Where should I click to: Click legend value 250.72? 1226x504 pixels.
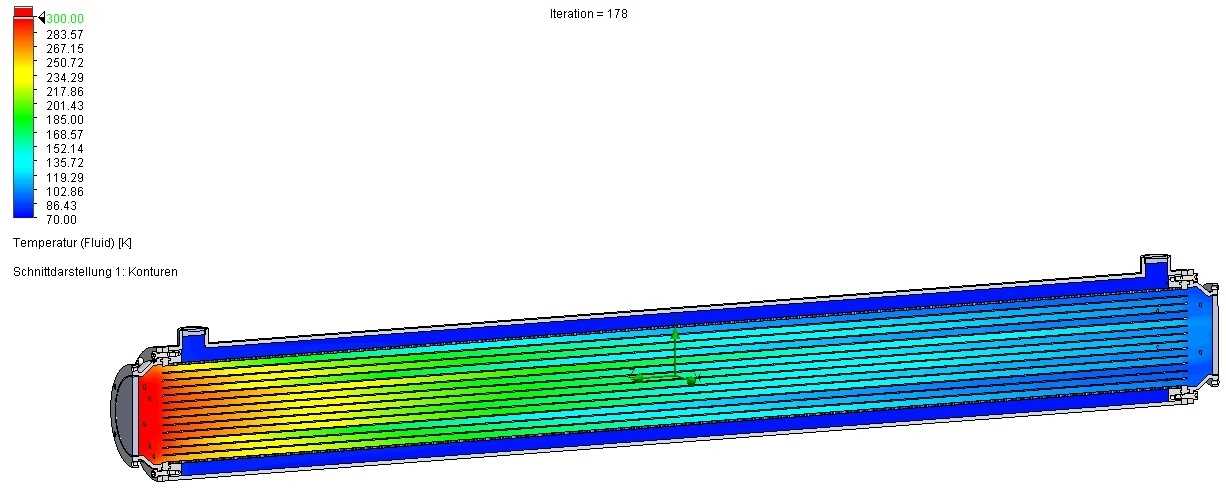65,63
